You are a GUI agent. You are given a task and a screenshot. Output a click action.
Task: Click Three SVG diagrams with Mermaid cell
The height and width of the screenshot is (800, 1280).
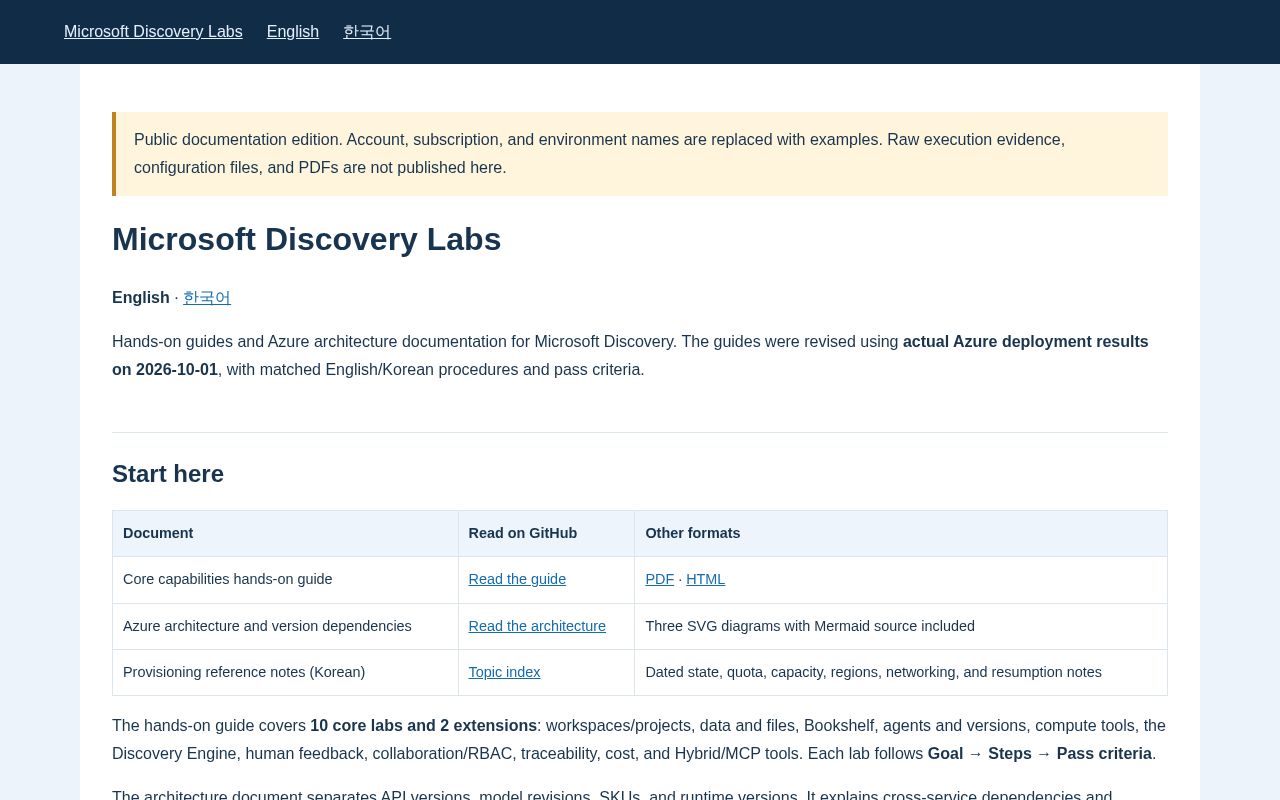[x=901, y=626]
